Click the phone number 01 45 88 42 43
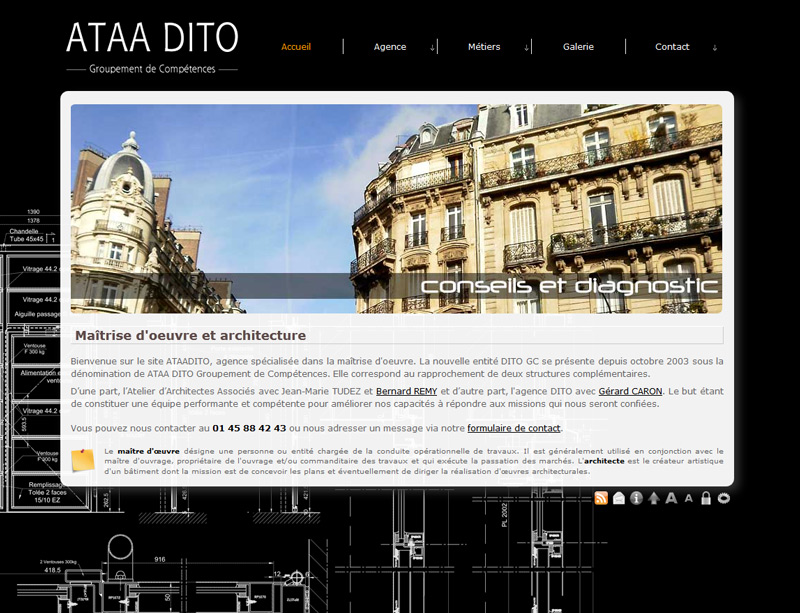800x613 pixels. (249, 428)
